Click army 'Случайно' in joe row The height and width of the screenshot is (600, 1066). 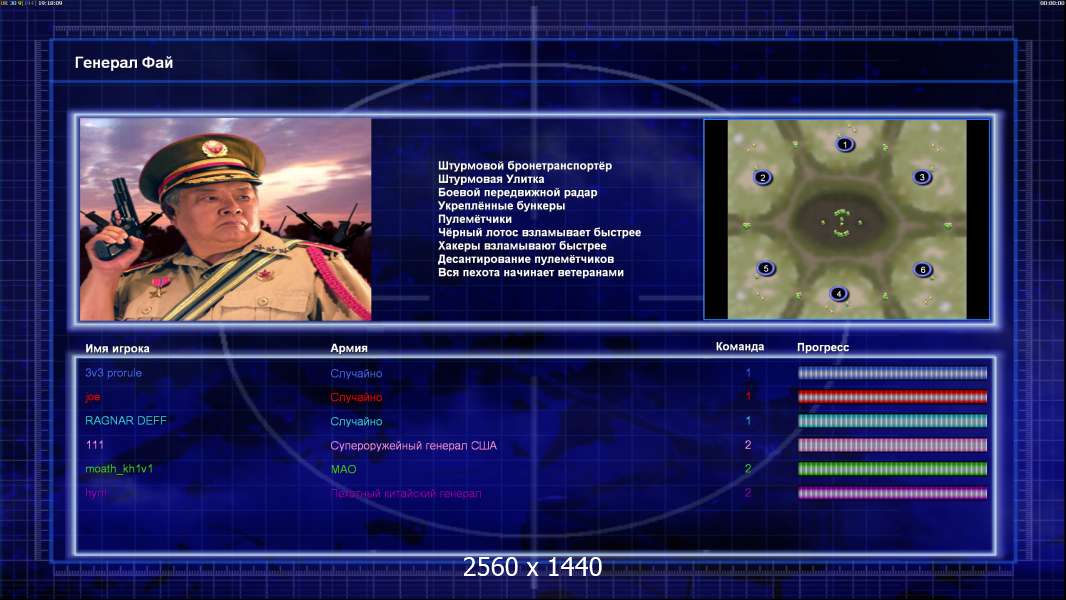point(356,398)
